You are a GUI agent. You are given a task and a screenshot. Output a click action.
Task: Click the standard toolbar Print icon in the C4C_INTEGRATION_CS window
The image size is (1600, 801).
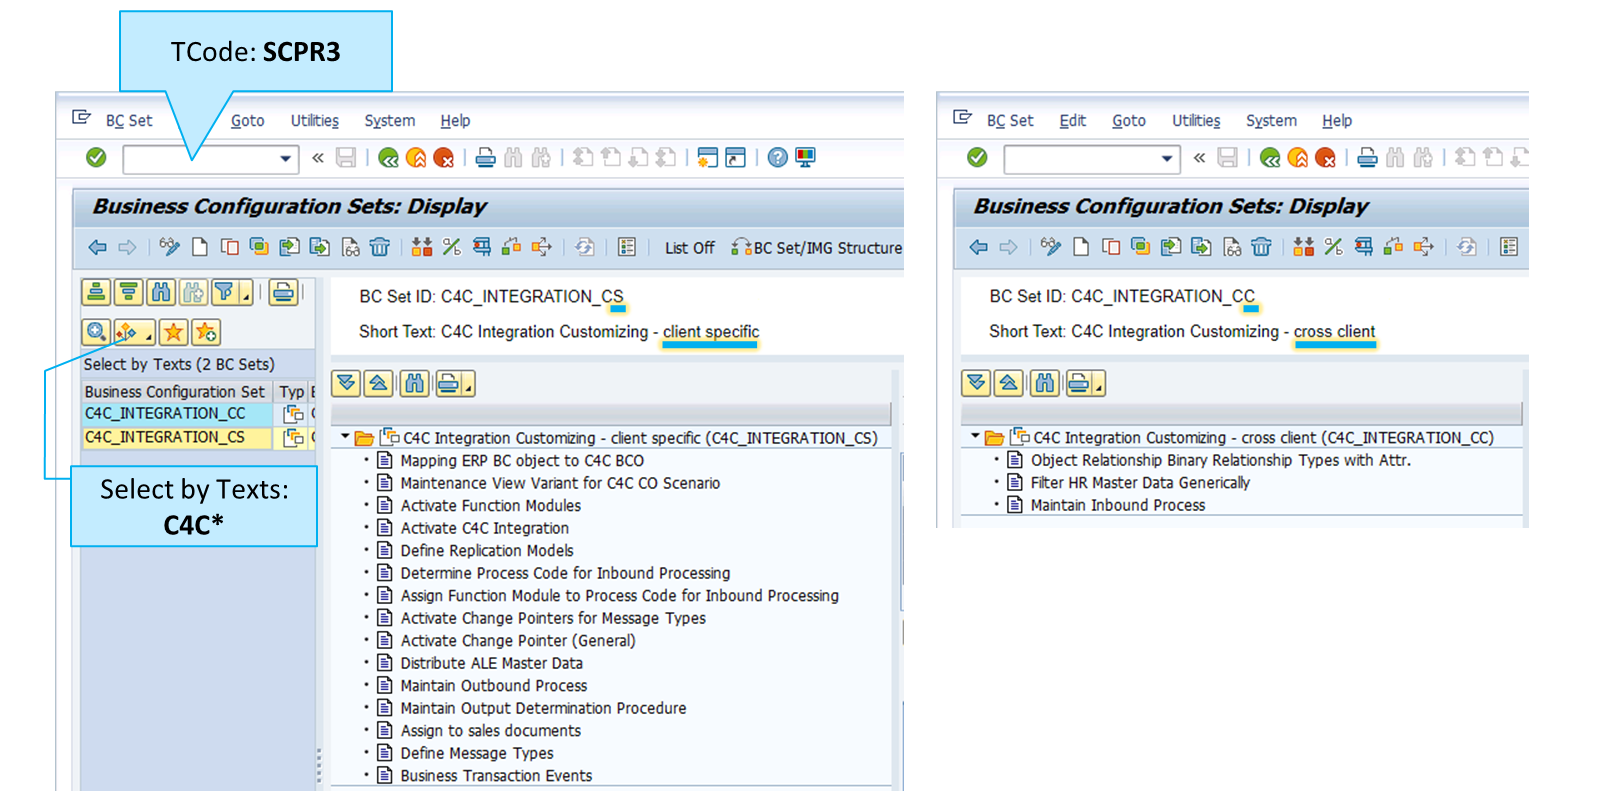pos(485,157)
